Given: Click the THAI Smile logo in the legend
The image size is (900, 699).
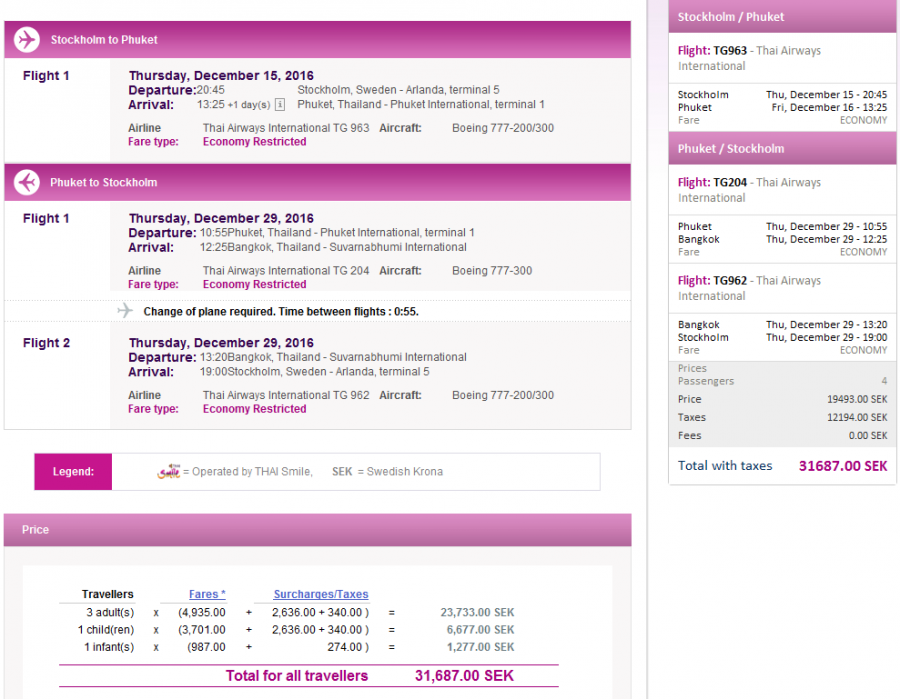Looking at the screenshot, I should click(x=169, y=471).
